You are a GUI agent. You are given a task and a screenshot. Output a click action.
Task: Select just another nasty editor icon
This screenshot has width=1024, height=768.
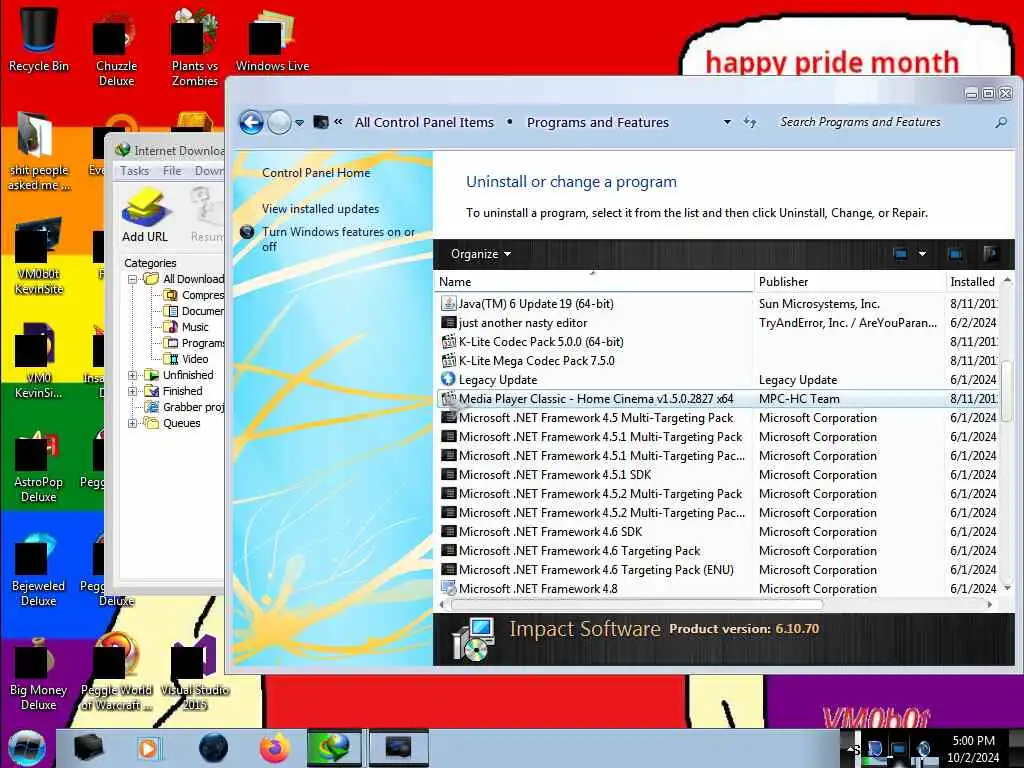(x=449, y=323)
